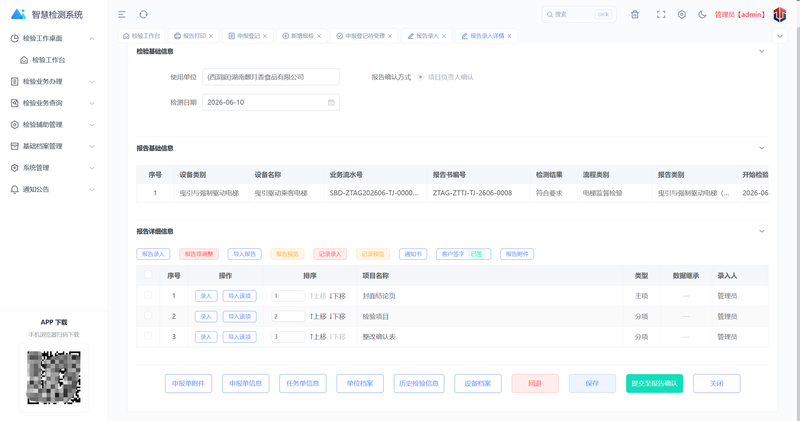
Task: Click the green 提交至报告确认 button
Action: tap(654, 383)
